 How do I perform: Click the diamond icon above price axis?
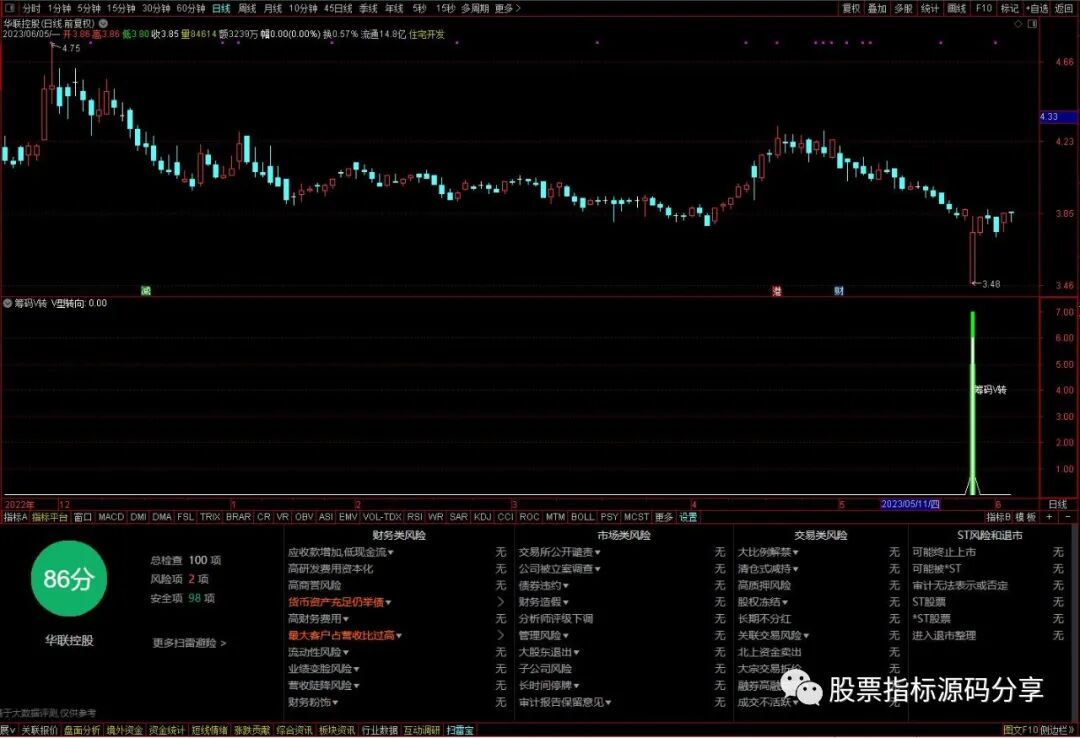pos(1018,23)
